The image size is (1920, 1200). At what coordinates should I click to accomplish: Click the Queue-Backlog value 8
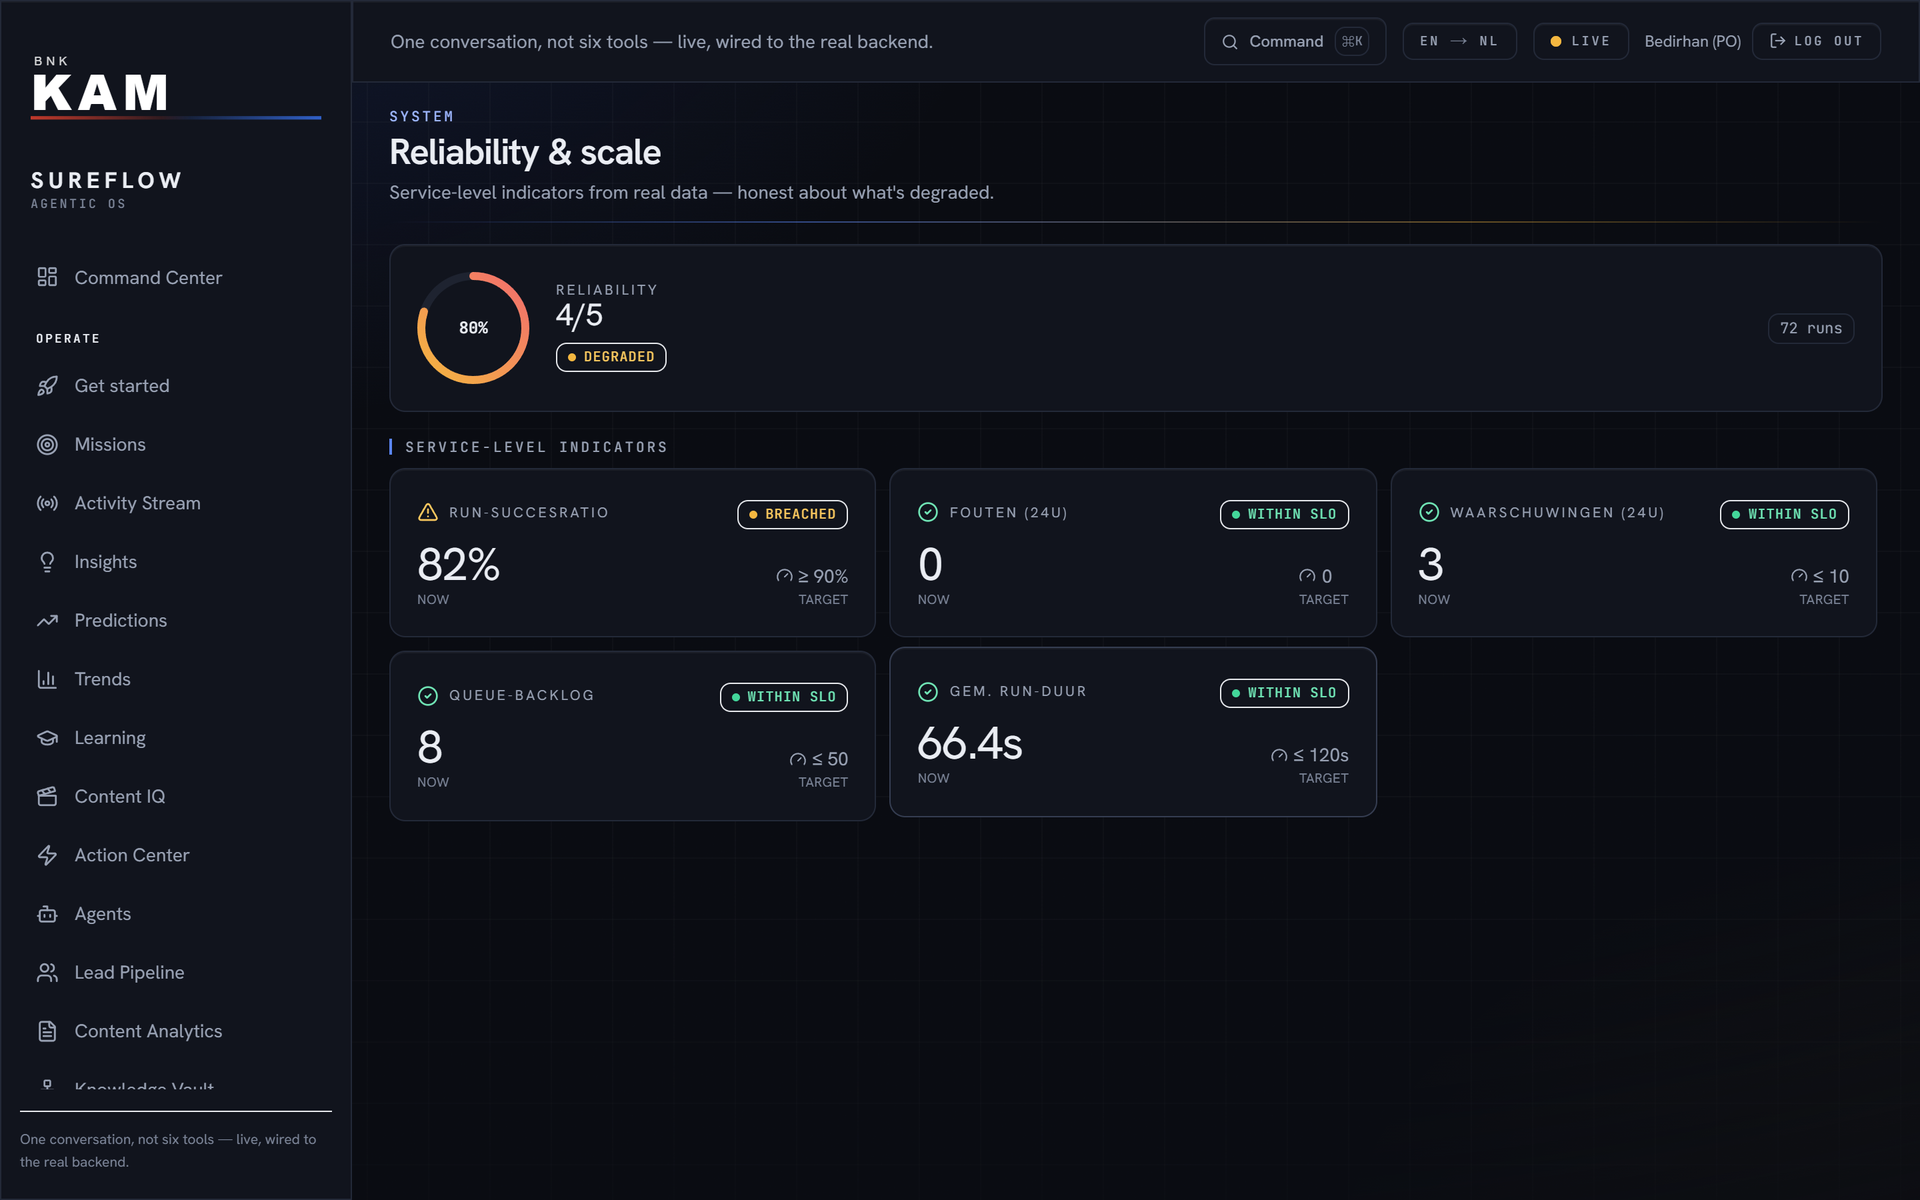pyautogui.click(x=430, y=748)
